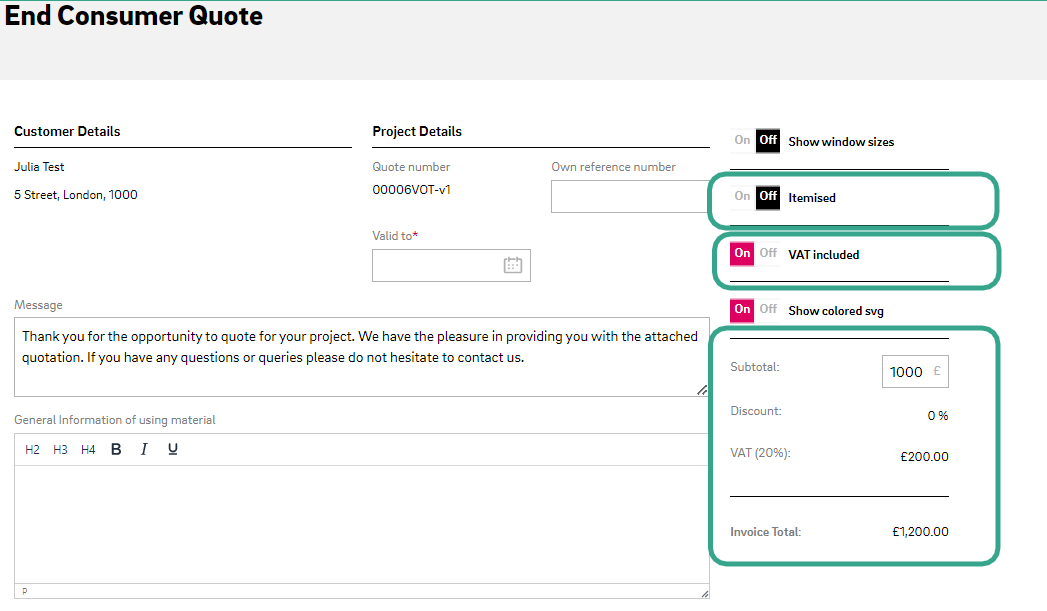The image size is (1047, 611).
Task: Disable the VAT included toggle
Action: (x=767, y=254)
